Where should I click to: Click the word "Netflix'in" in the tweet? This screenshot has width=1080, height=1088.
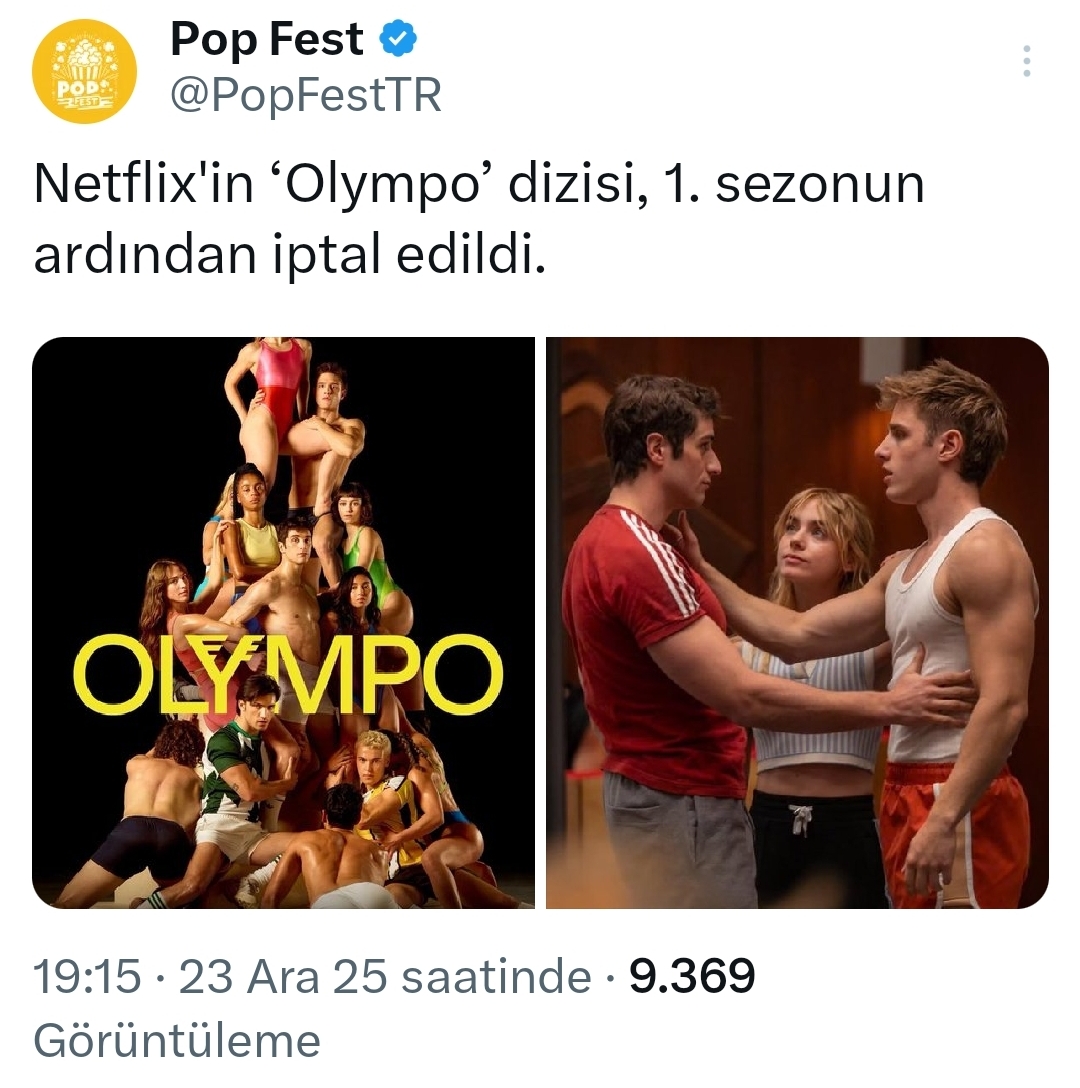(x=144, y=186)
